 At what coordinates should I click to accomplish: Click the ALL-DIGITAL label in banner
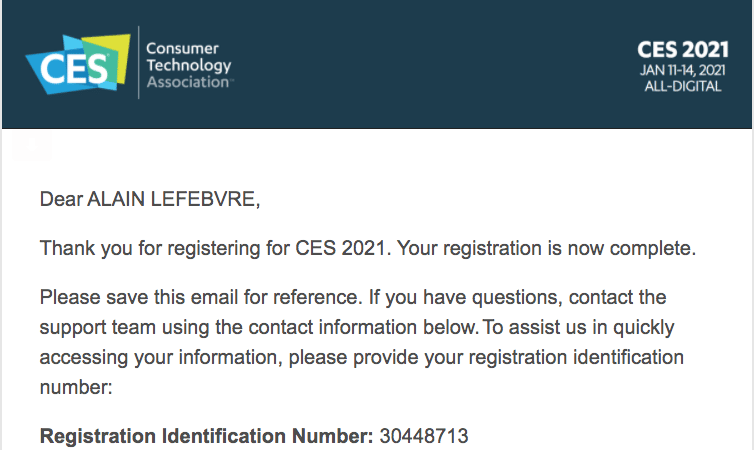682,87
